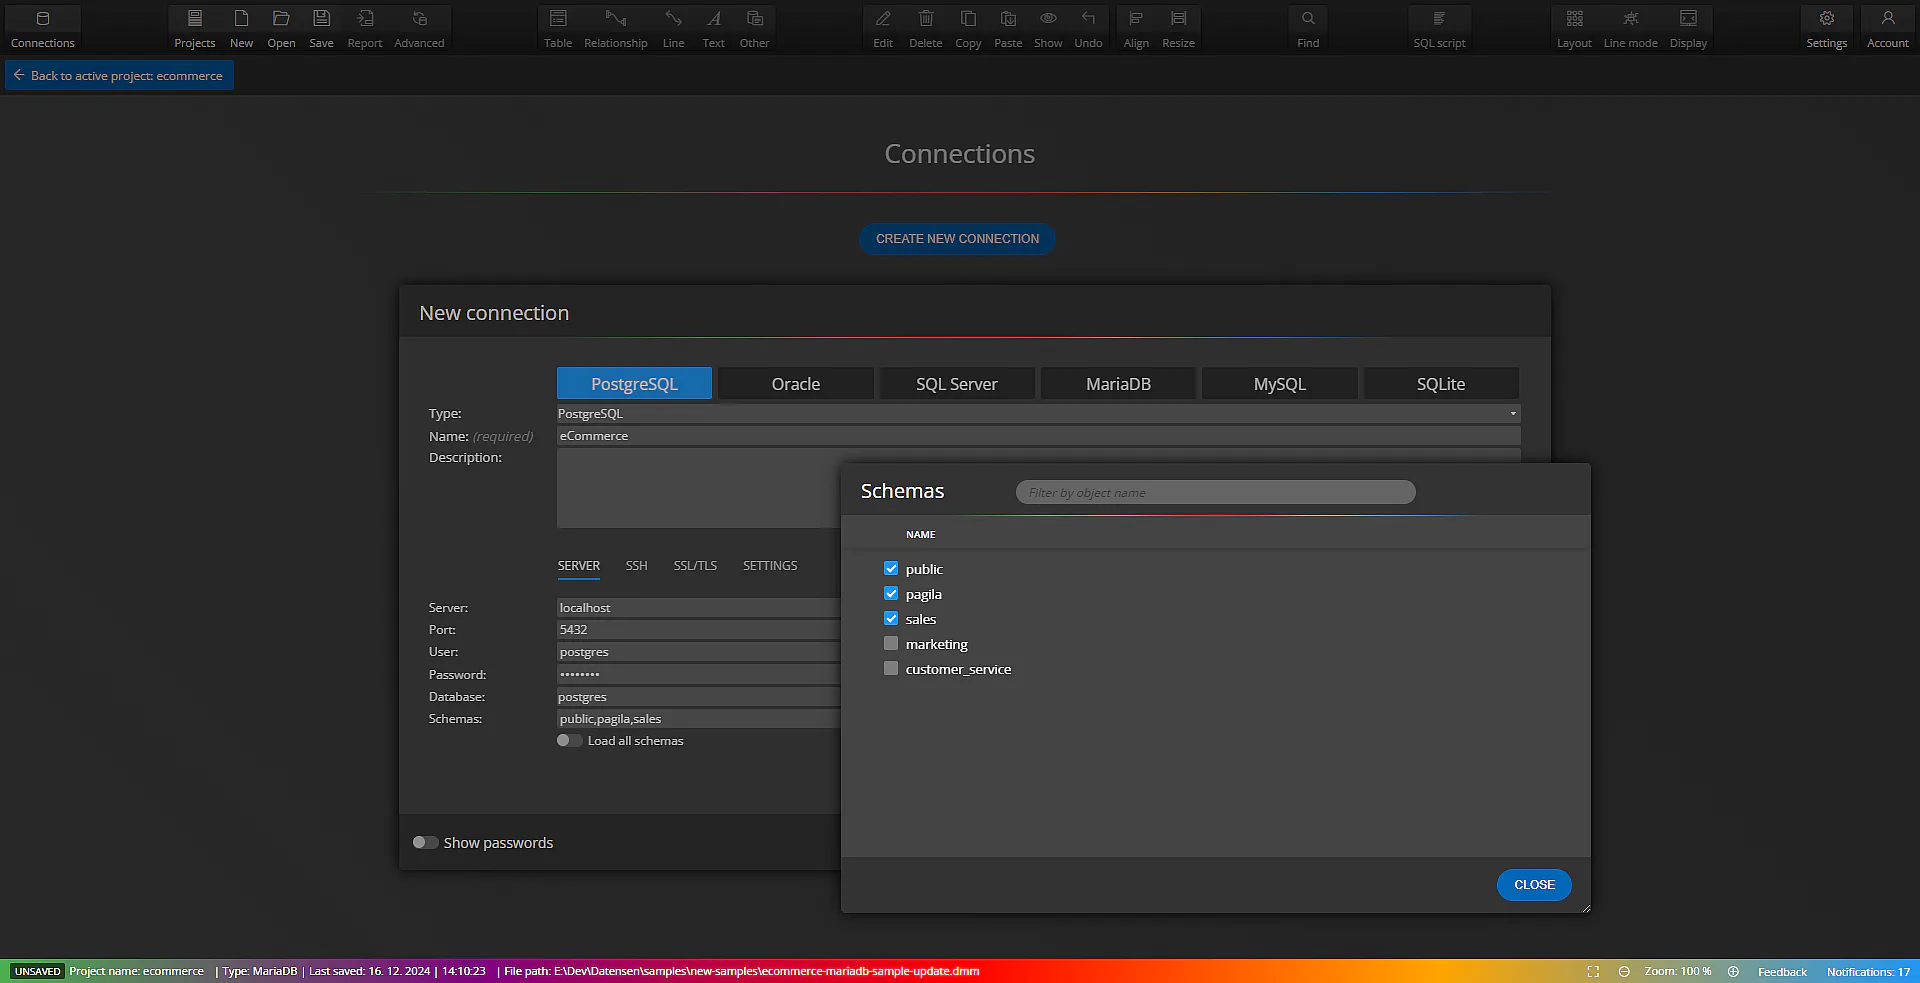Switch to the SSH tab
Screen dimensions: 1920x983
pos(636,566)
